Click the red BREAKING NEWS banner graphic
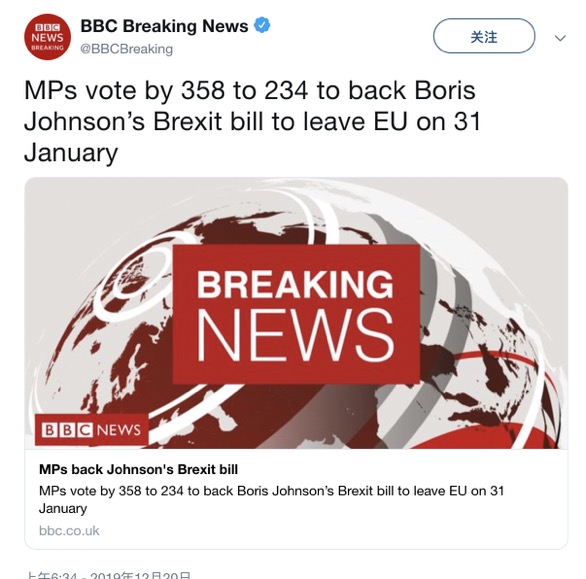586x579 pixels. 296,314
